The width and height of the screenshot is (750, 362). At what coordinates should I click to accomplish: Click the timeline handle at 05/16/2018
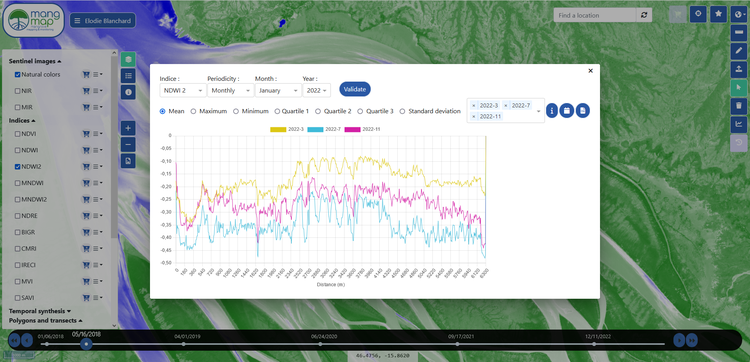pos(86,343)
